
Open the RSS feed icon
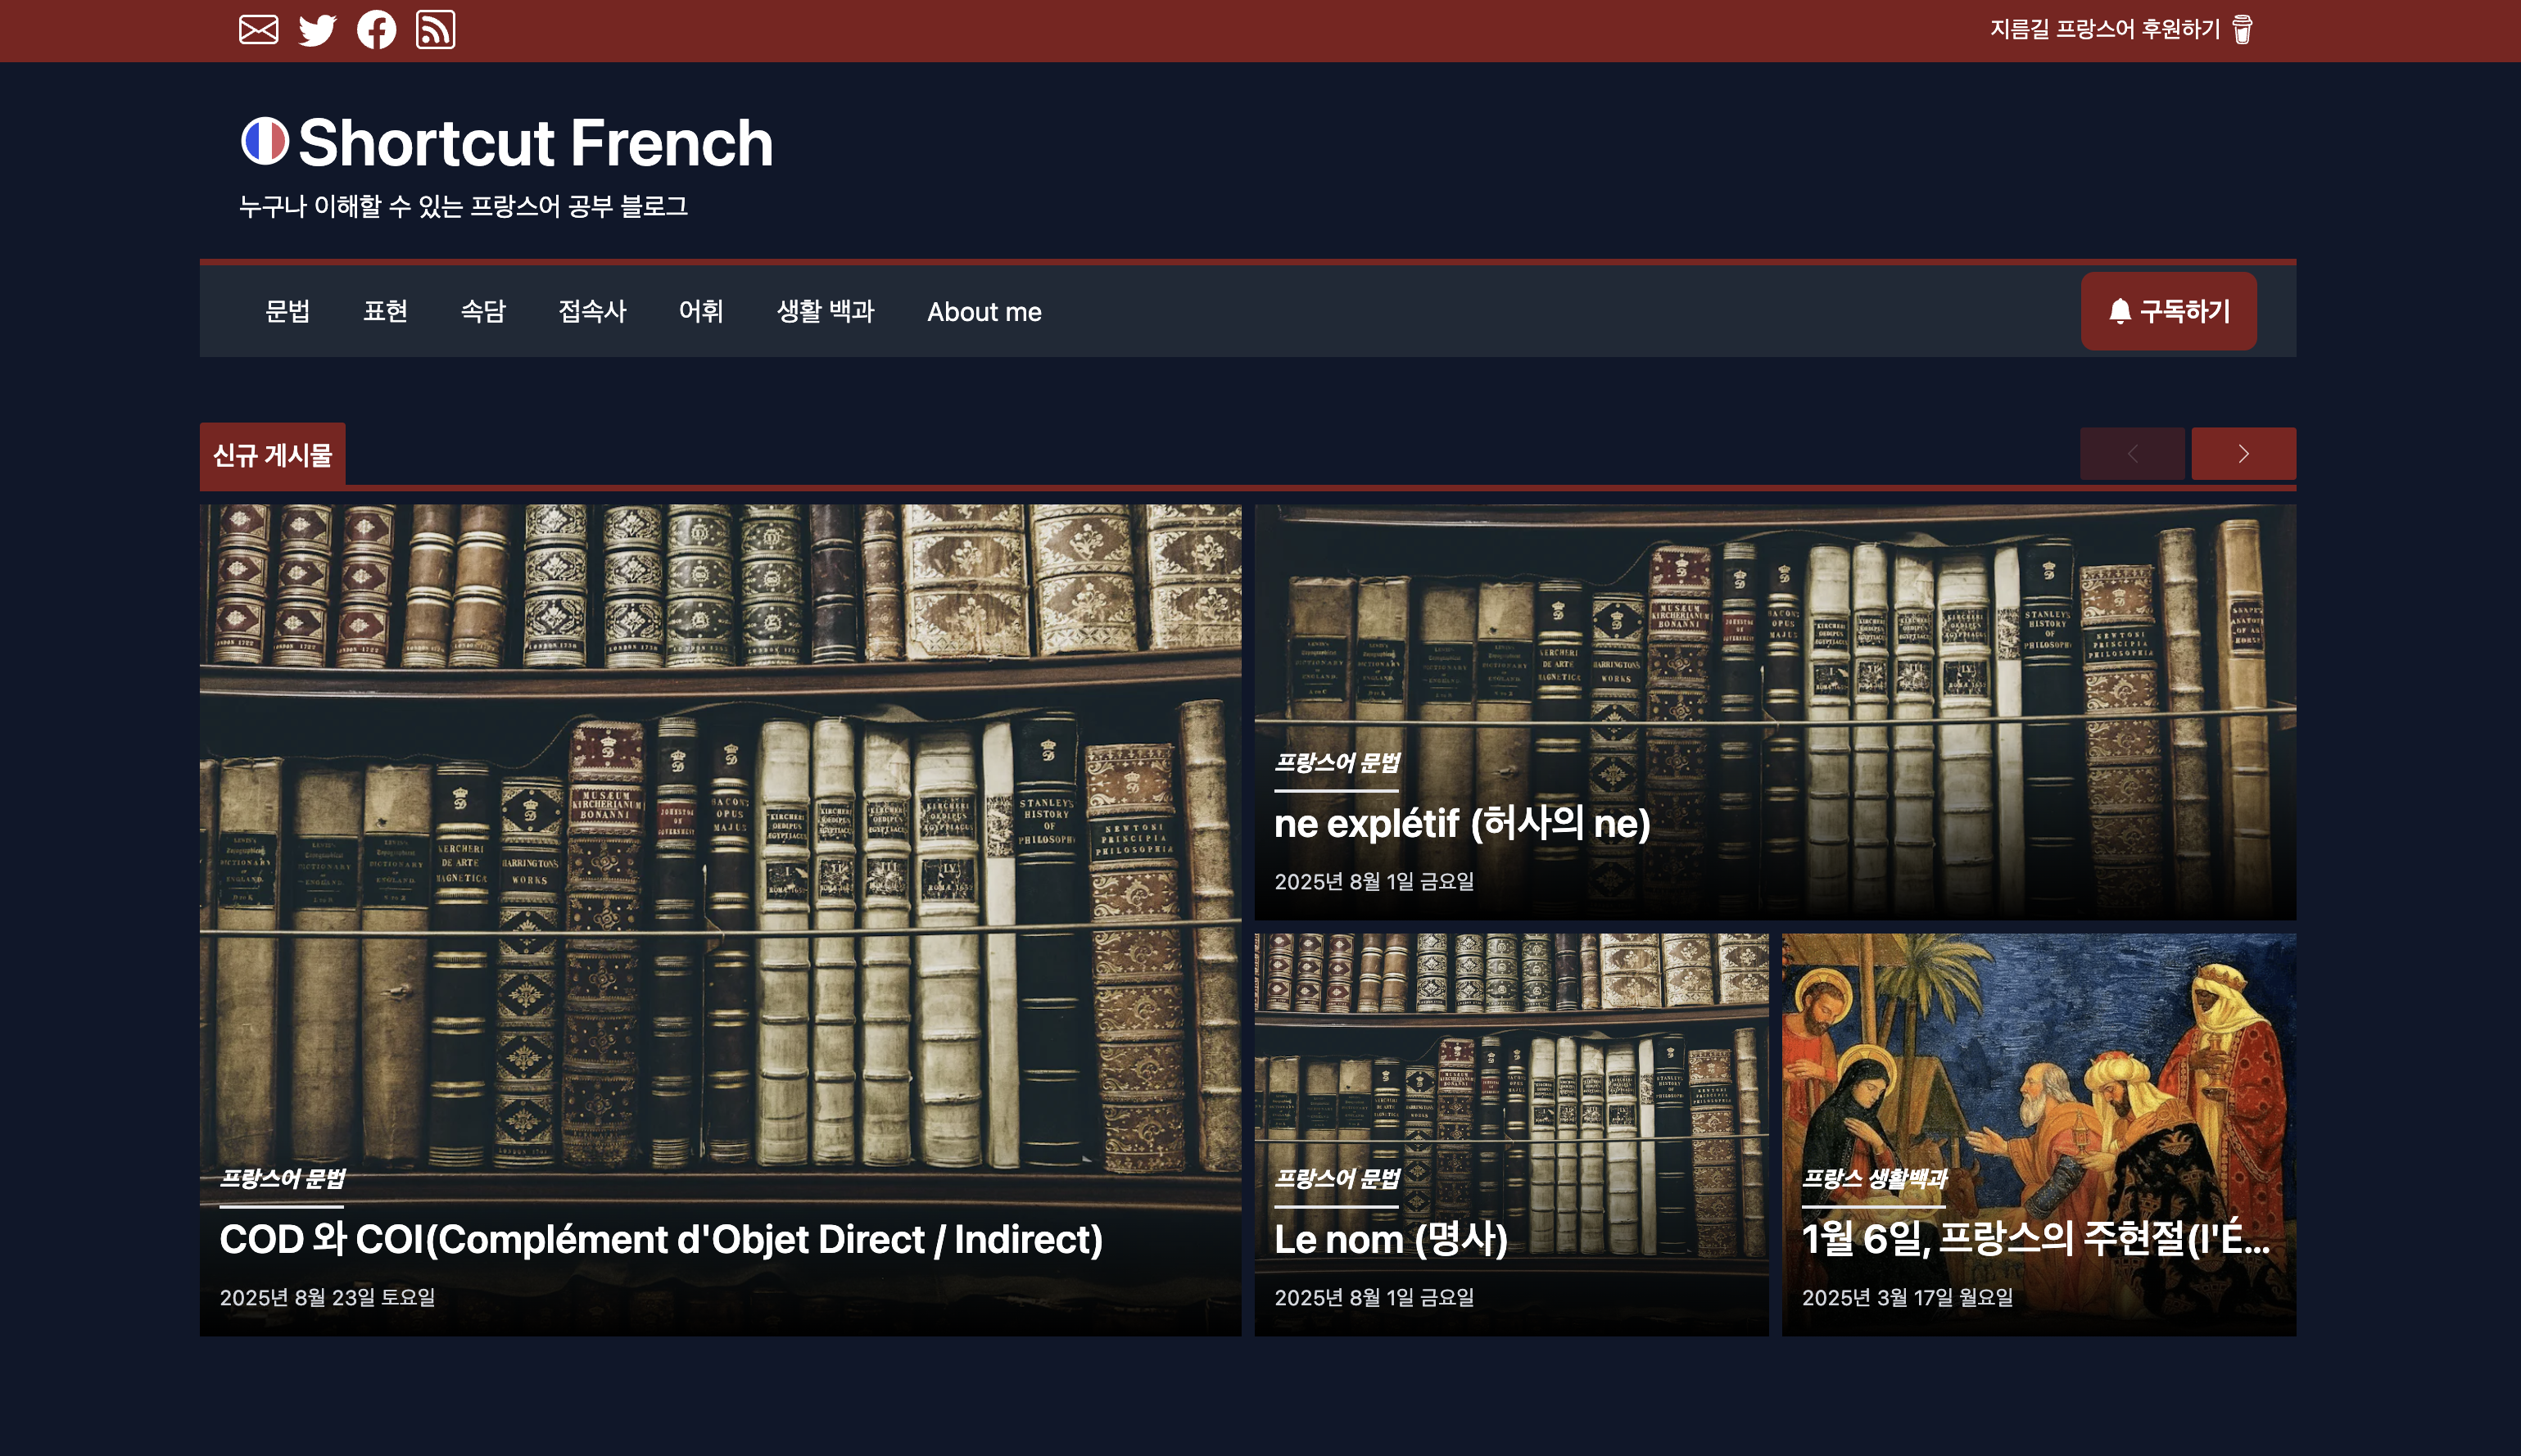(435, 30)
